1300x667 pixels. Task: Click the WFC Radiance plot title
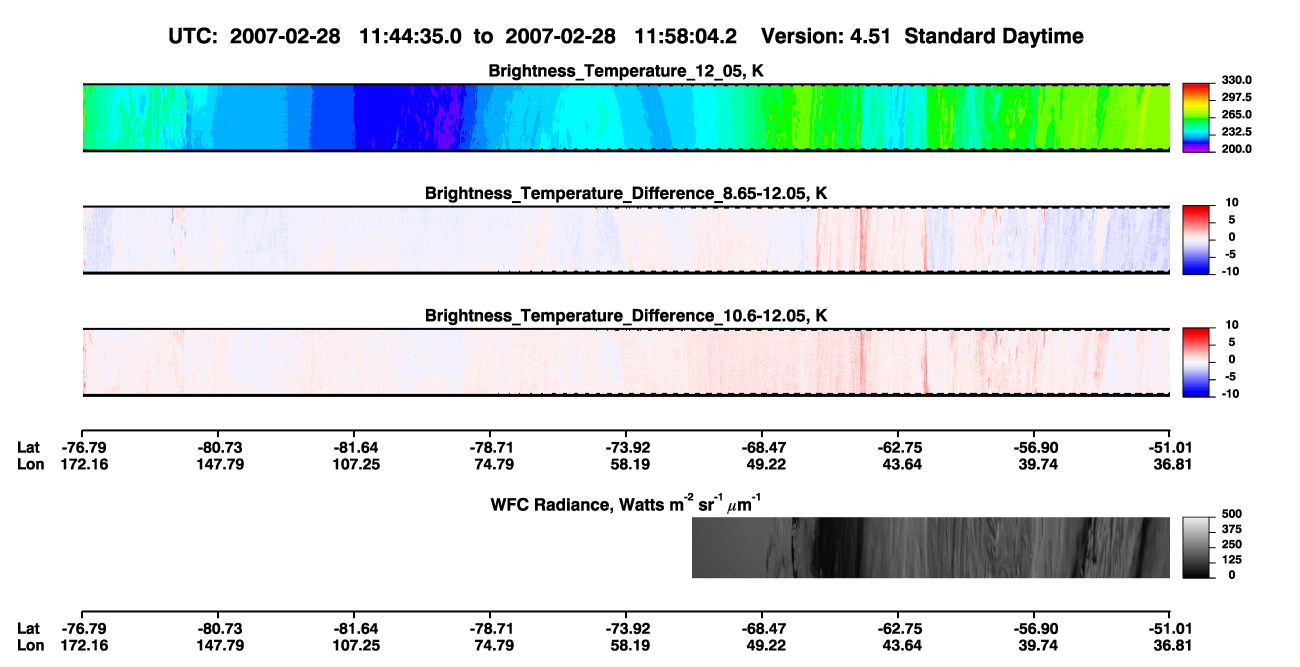tap(626, 504)
